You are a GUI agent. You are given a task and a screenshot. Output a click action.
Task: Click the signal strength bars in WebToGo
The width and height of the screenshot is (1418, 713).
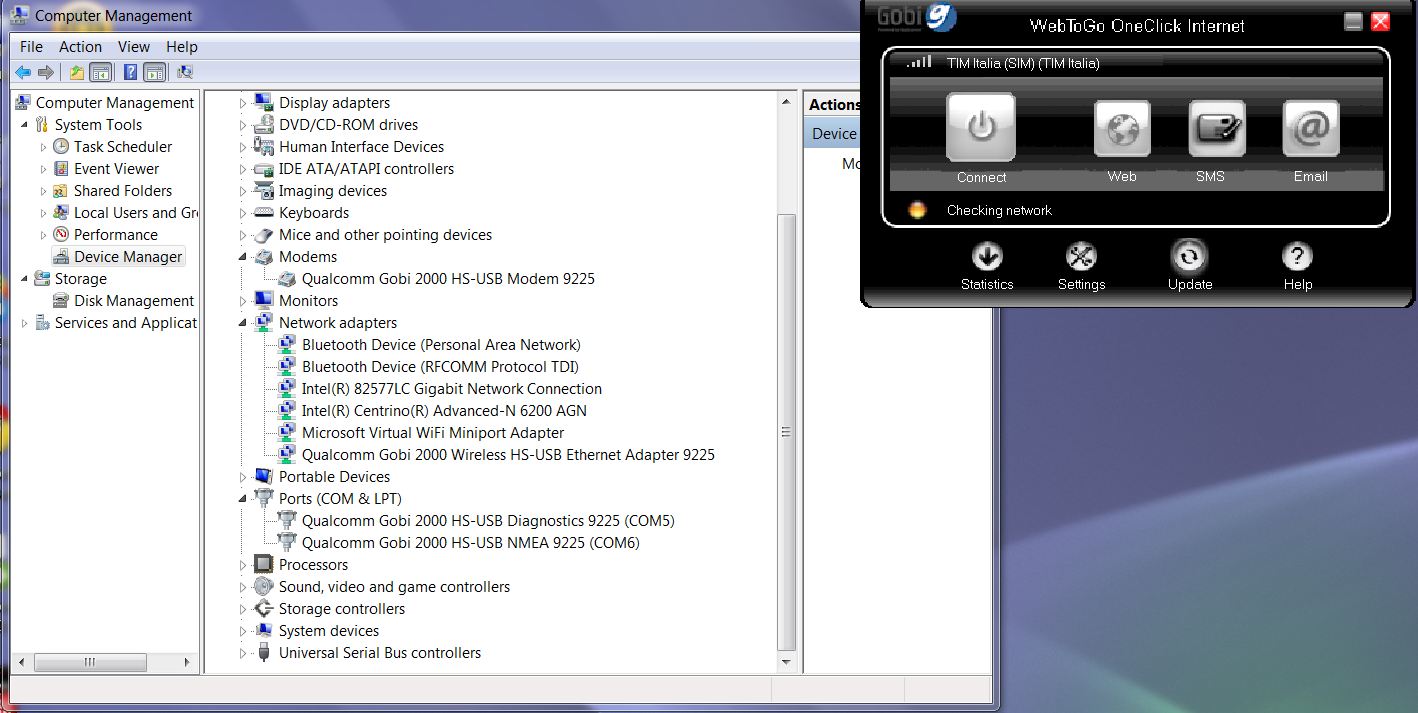tap(919, 62)
